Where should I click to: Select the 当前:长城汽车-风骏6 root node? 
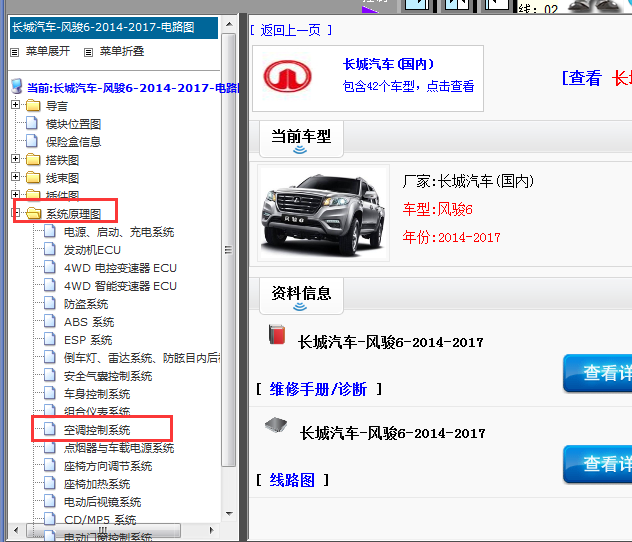pos(133,88)
